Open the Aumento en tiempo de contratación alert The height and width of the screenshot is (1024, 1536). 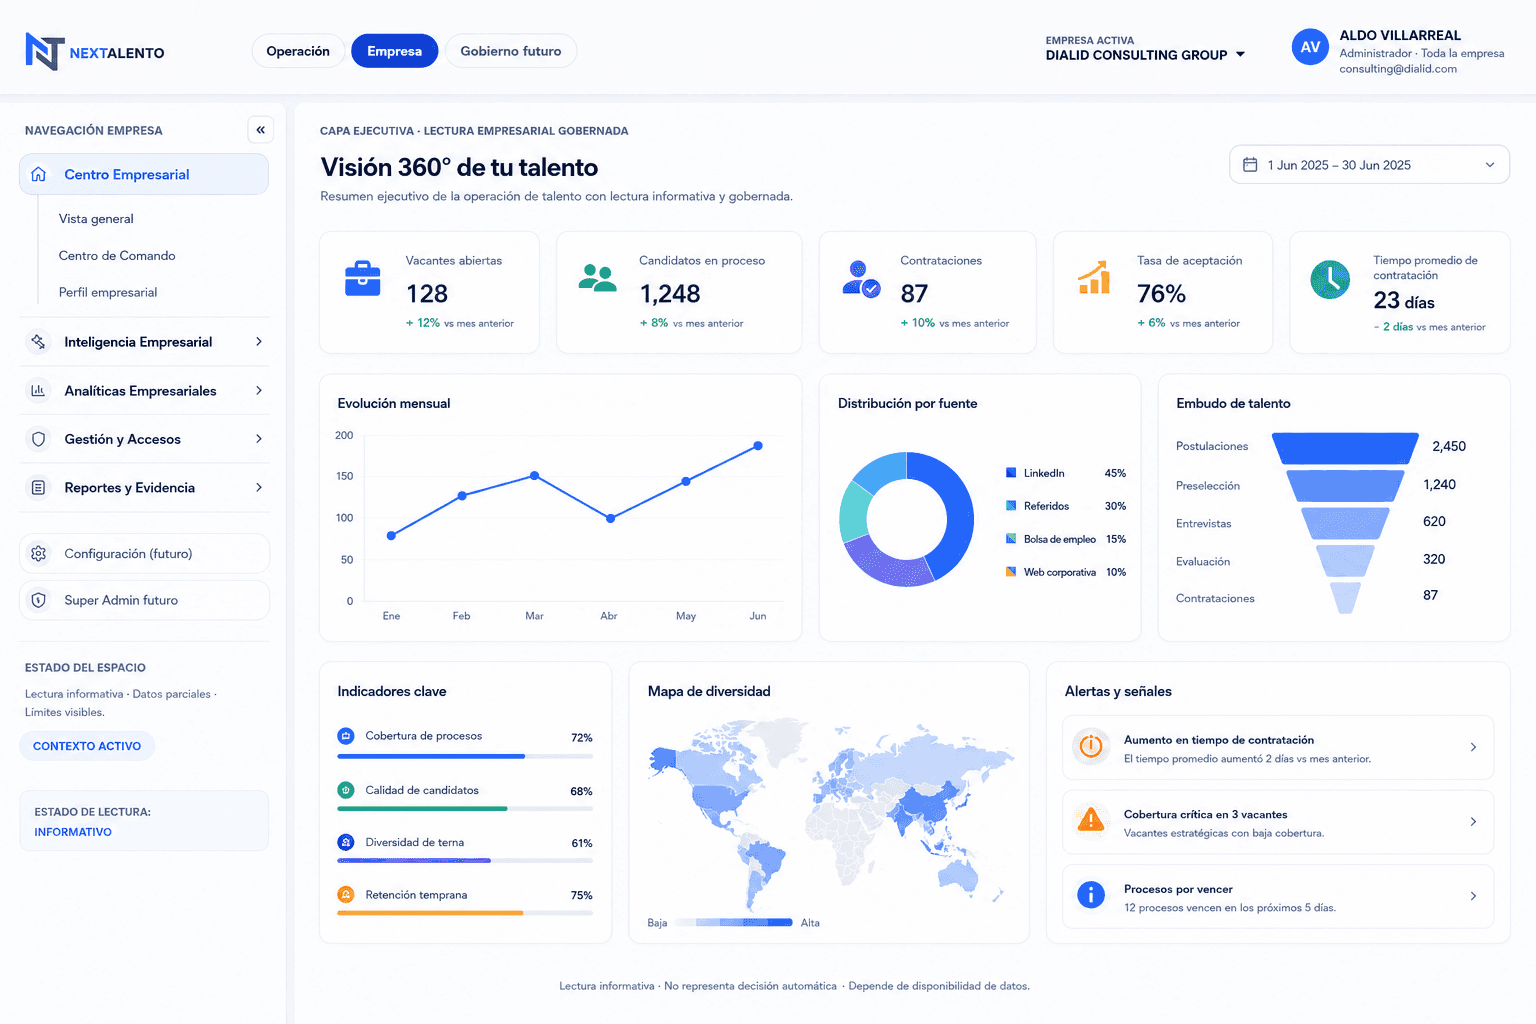tap(1278, 747)
